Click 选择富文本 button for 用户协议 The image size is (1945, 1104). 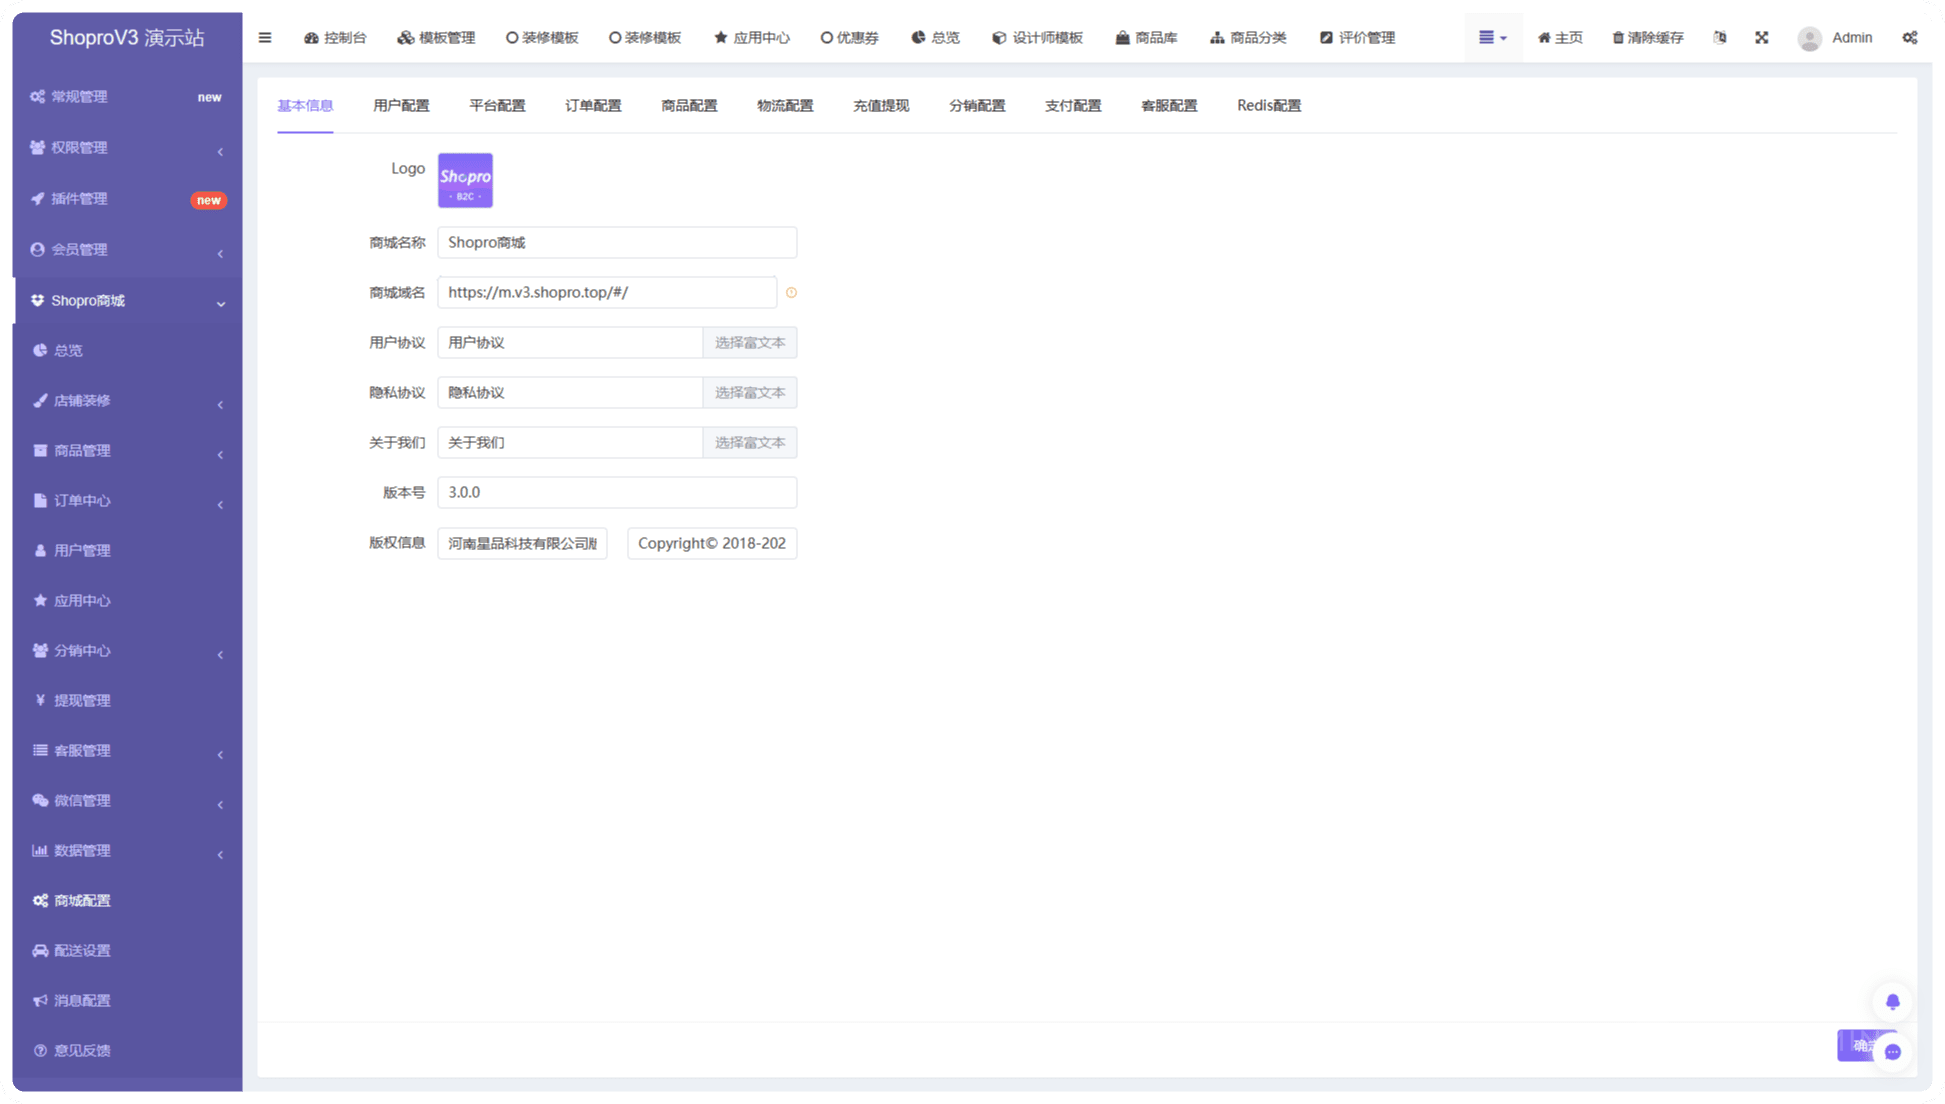click(x=749, y=343)
